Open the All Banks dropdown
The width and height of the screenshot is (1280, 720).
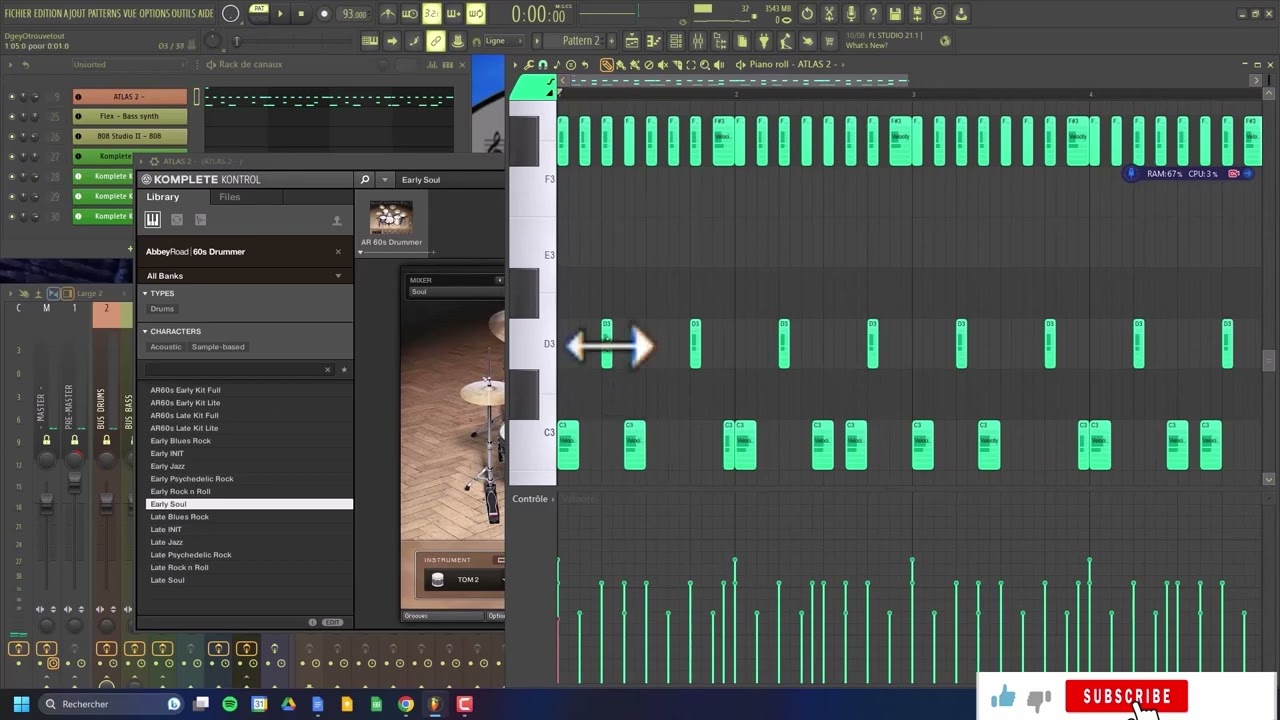click(x=245, y=276)
